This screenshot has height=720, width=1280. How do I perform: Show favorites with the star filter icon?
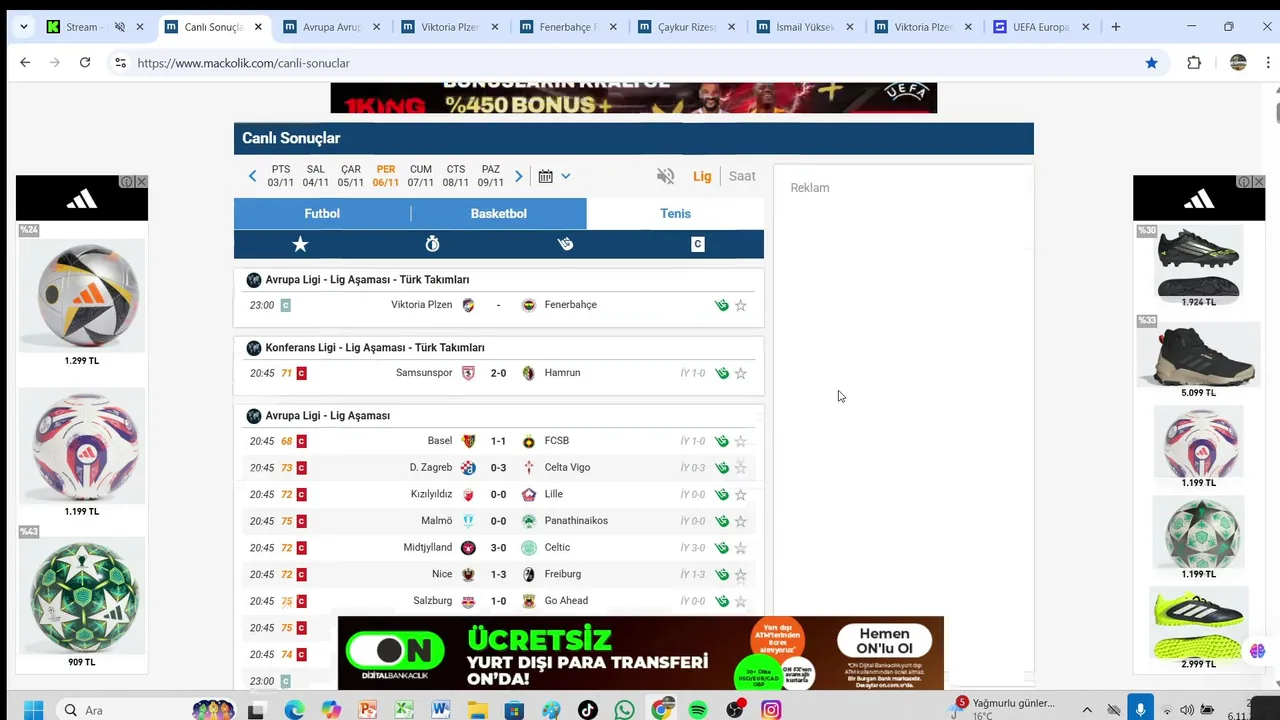click(300, 244)
